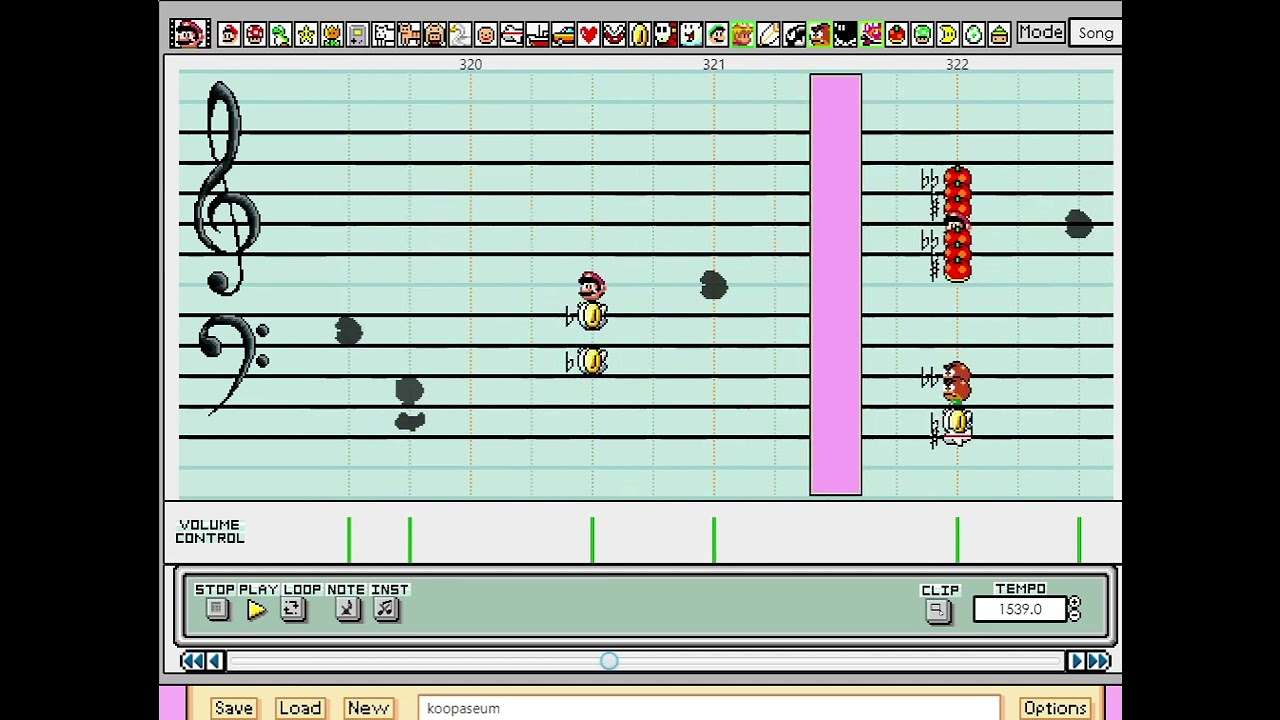This screenshot has width=1280, height=720.
Task: Toggle the Clip button
Action: click(x=938, y=611)
